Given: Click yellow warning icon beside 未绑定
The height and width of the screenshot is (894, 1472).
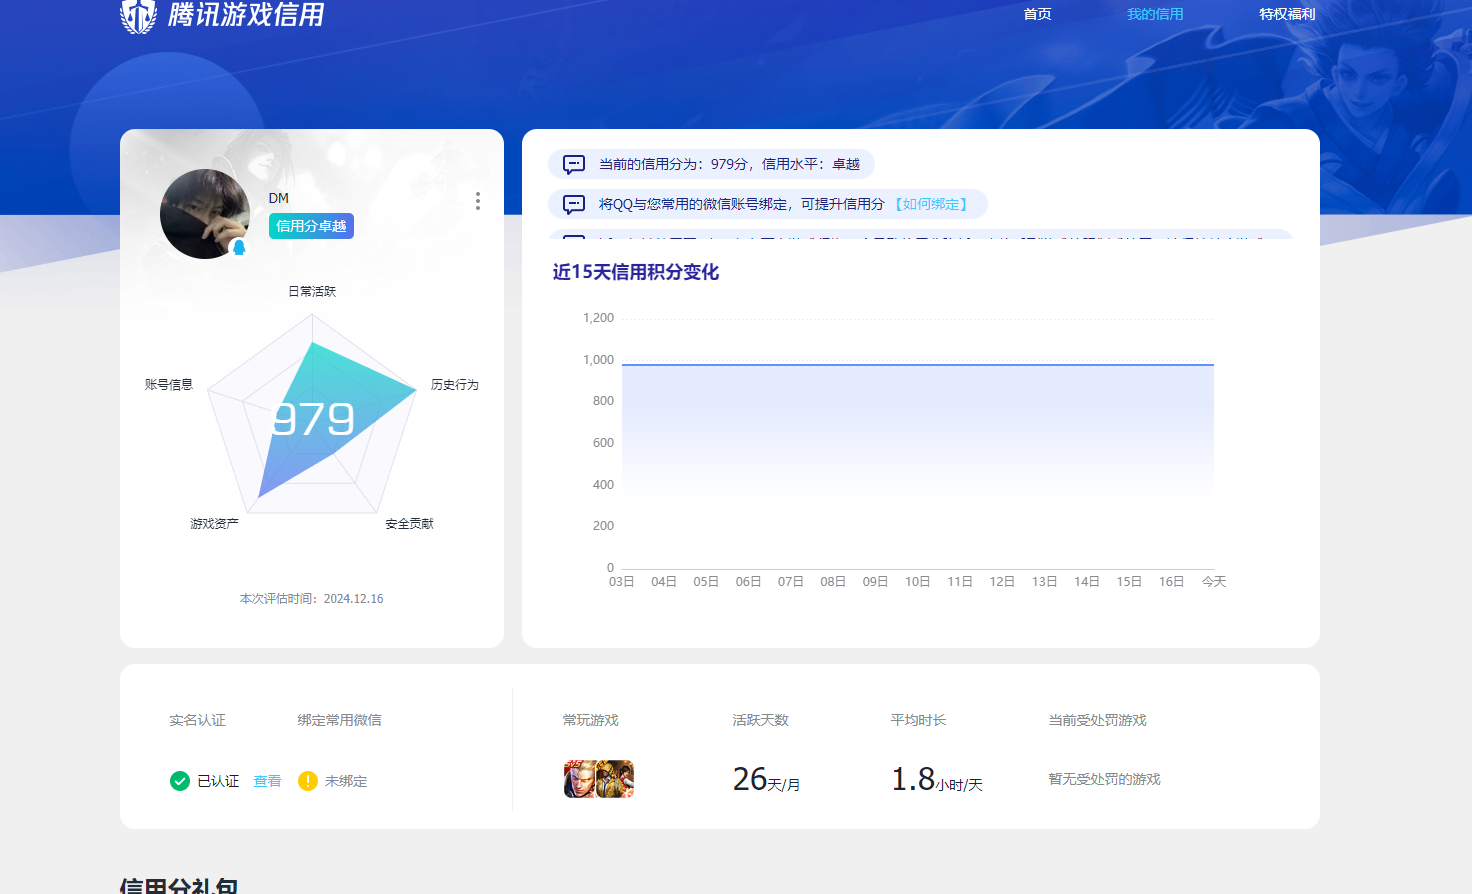Looking at the screenshot, I should (308, 781).
